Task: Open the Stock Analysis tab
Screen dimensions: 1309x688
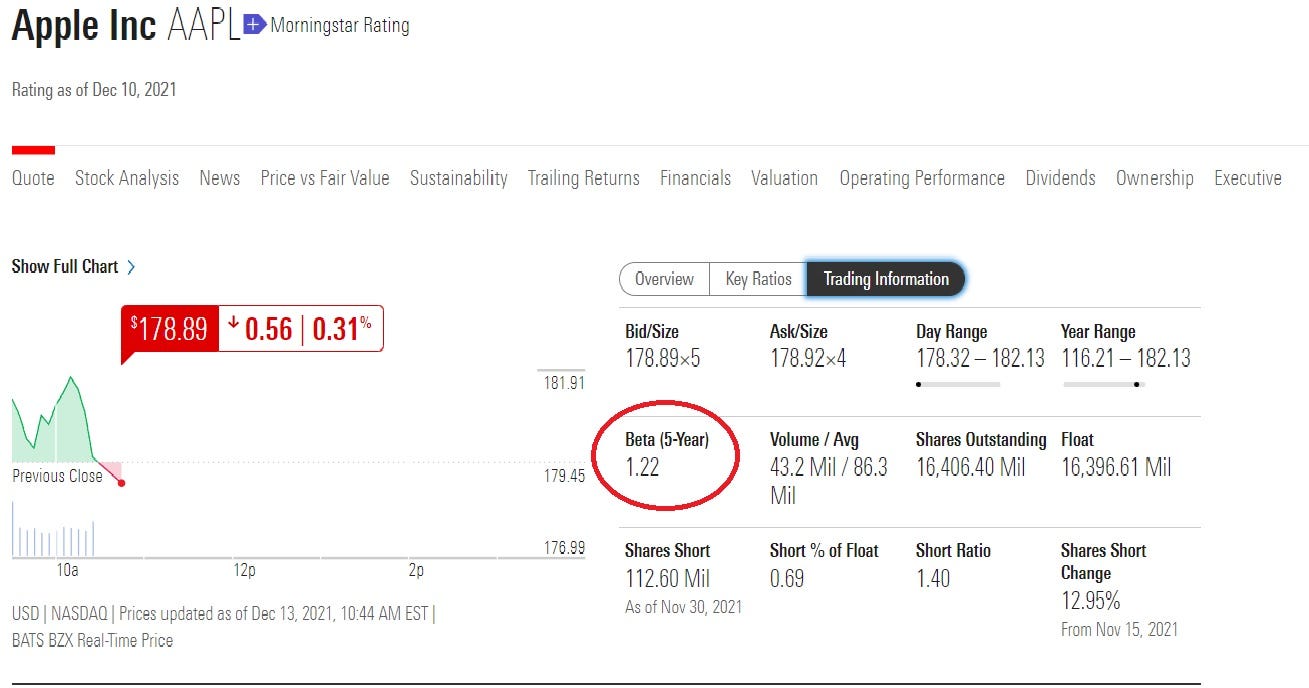Action: pyautogui.click(x=127, y=178)
